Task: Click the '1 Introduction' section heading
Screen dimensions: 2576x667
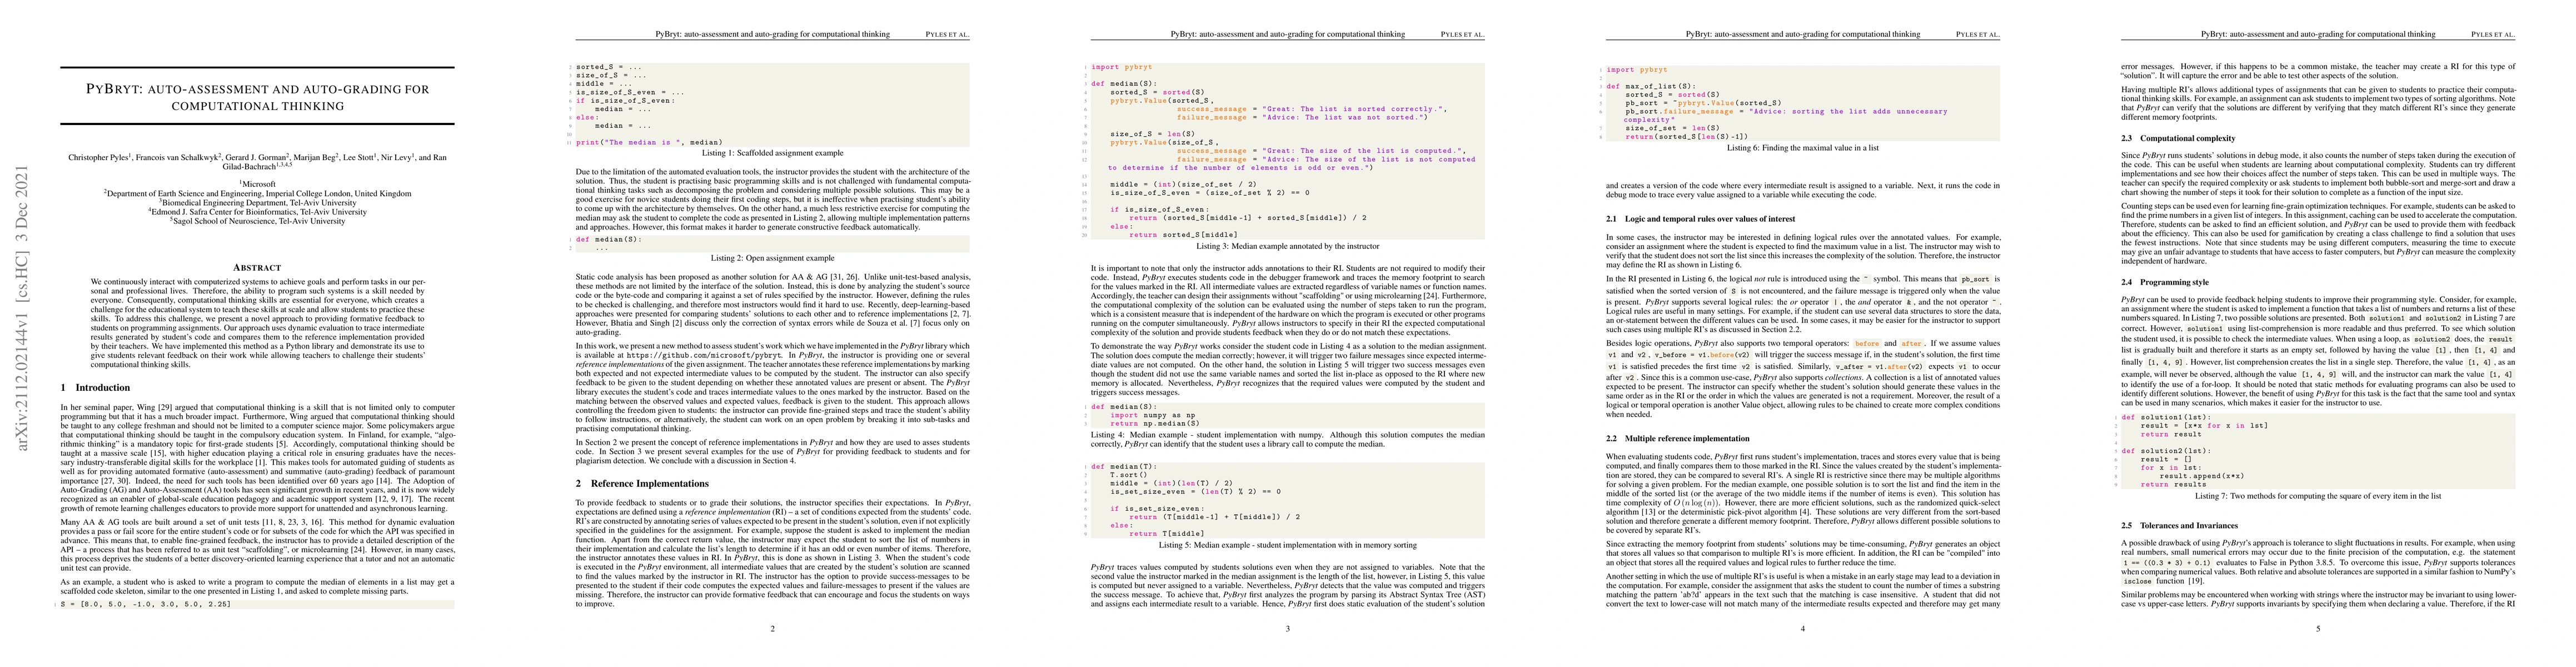Action: pyautogui.click(x=96, y=387)
